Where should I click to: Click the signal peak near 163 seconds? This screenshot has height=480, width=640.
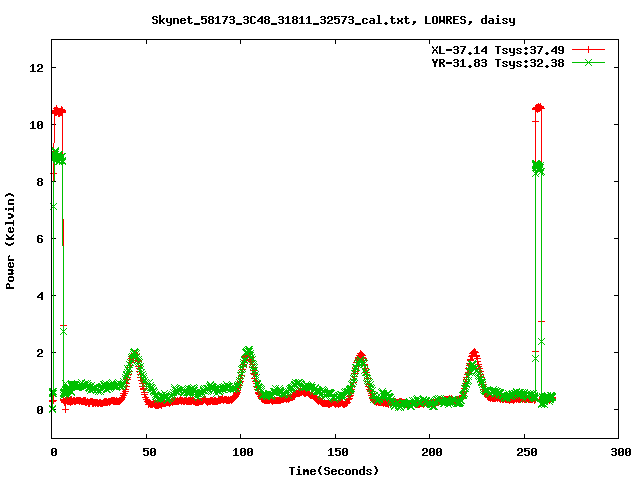click(x=360, y=356)
